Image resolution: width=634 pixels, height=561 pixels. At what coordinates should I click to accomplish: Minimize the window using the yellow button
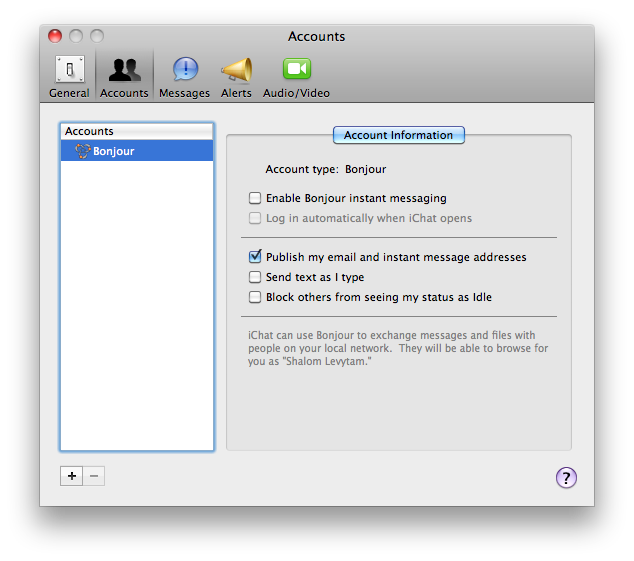(76, 36)
